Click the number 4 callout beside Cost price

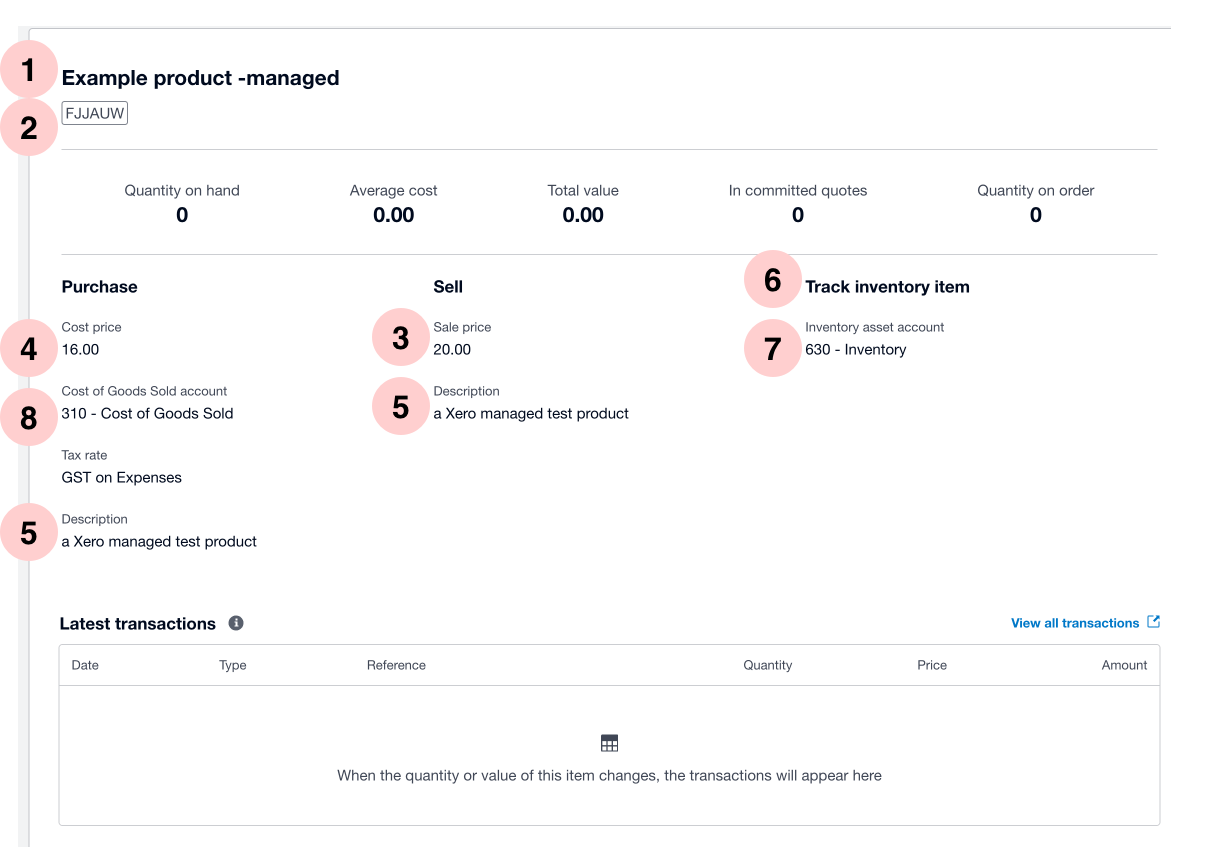(x=29, y=349)
